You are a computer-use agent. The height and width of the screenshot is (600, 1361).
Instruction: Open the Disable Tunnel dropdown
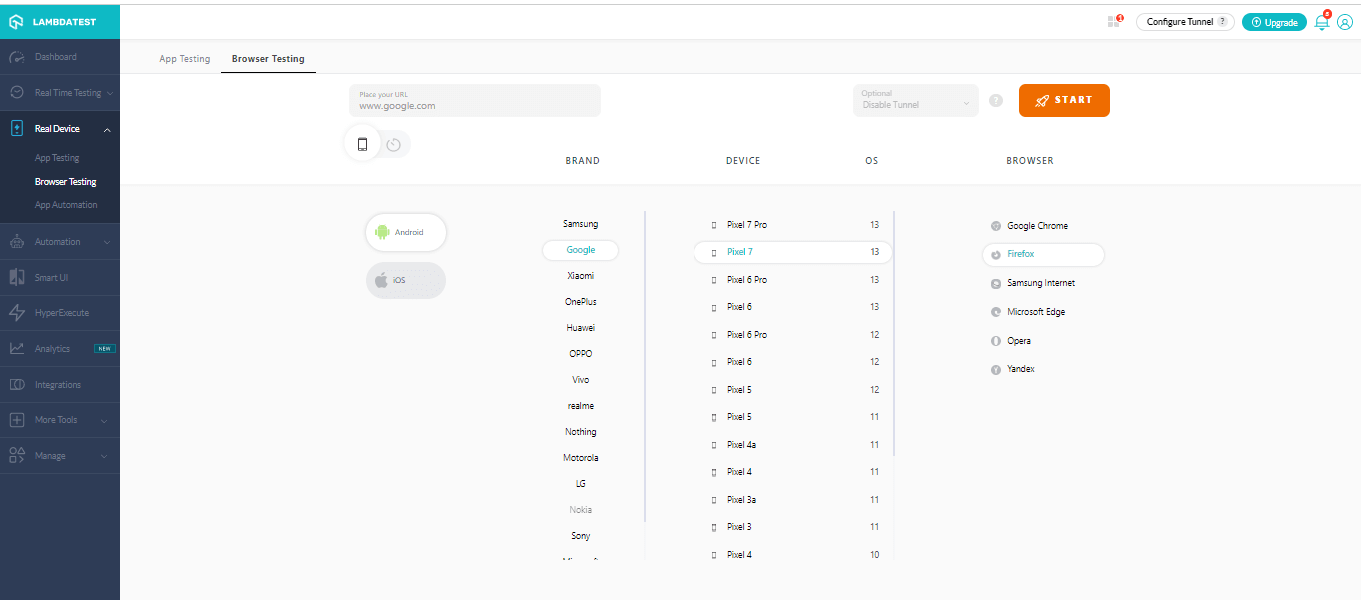916,100
